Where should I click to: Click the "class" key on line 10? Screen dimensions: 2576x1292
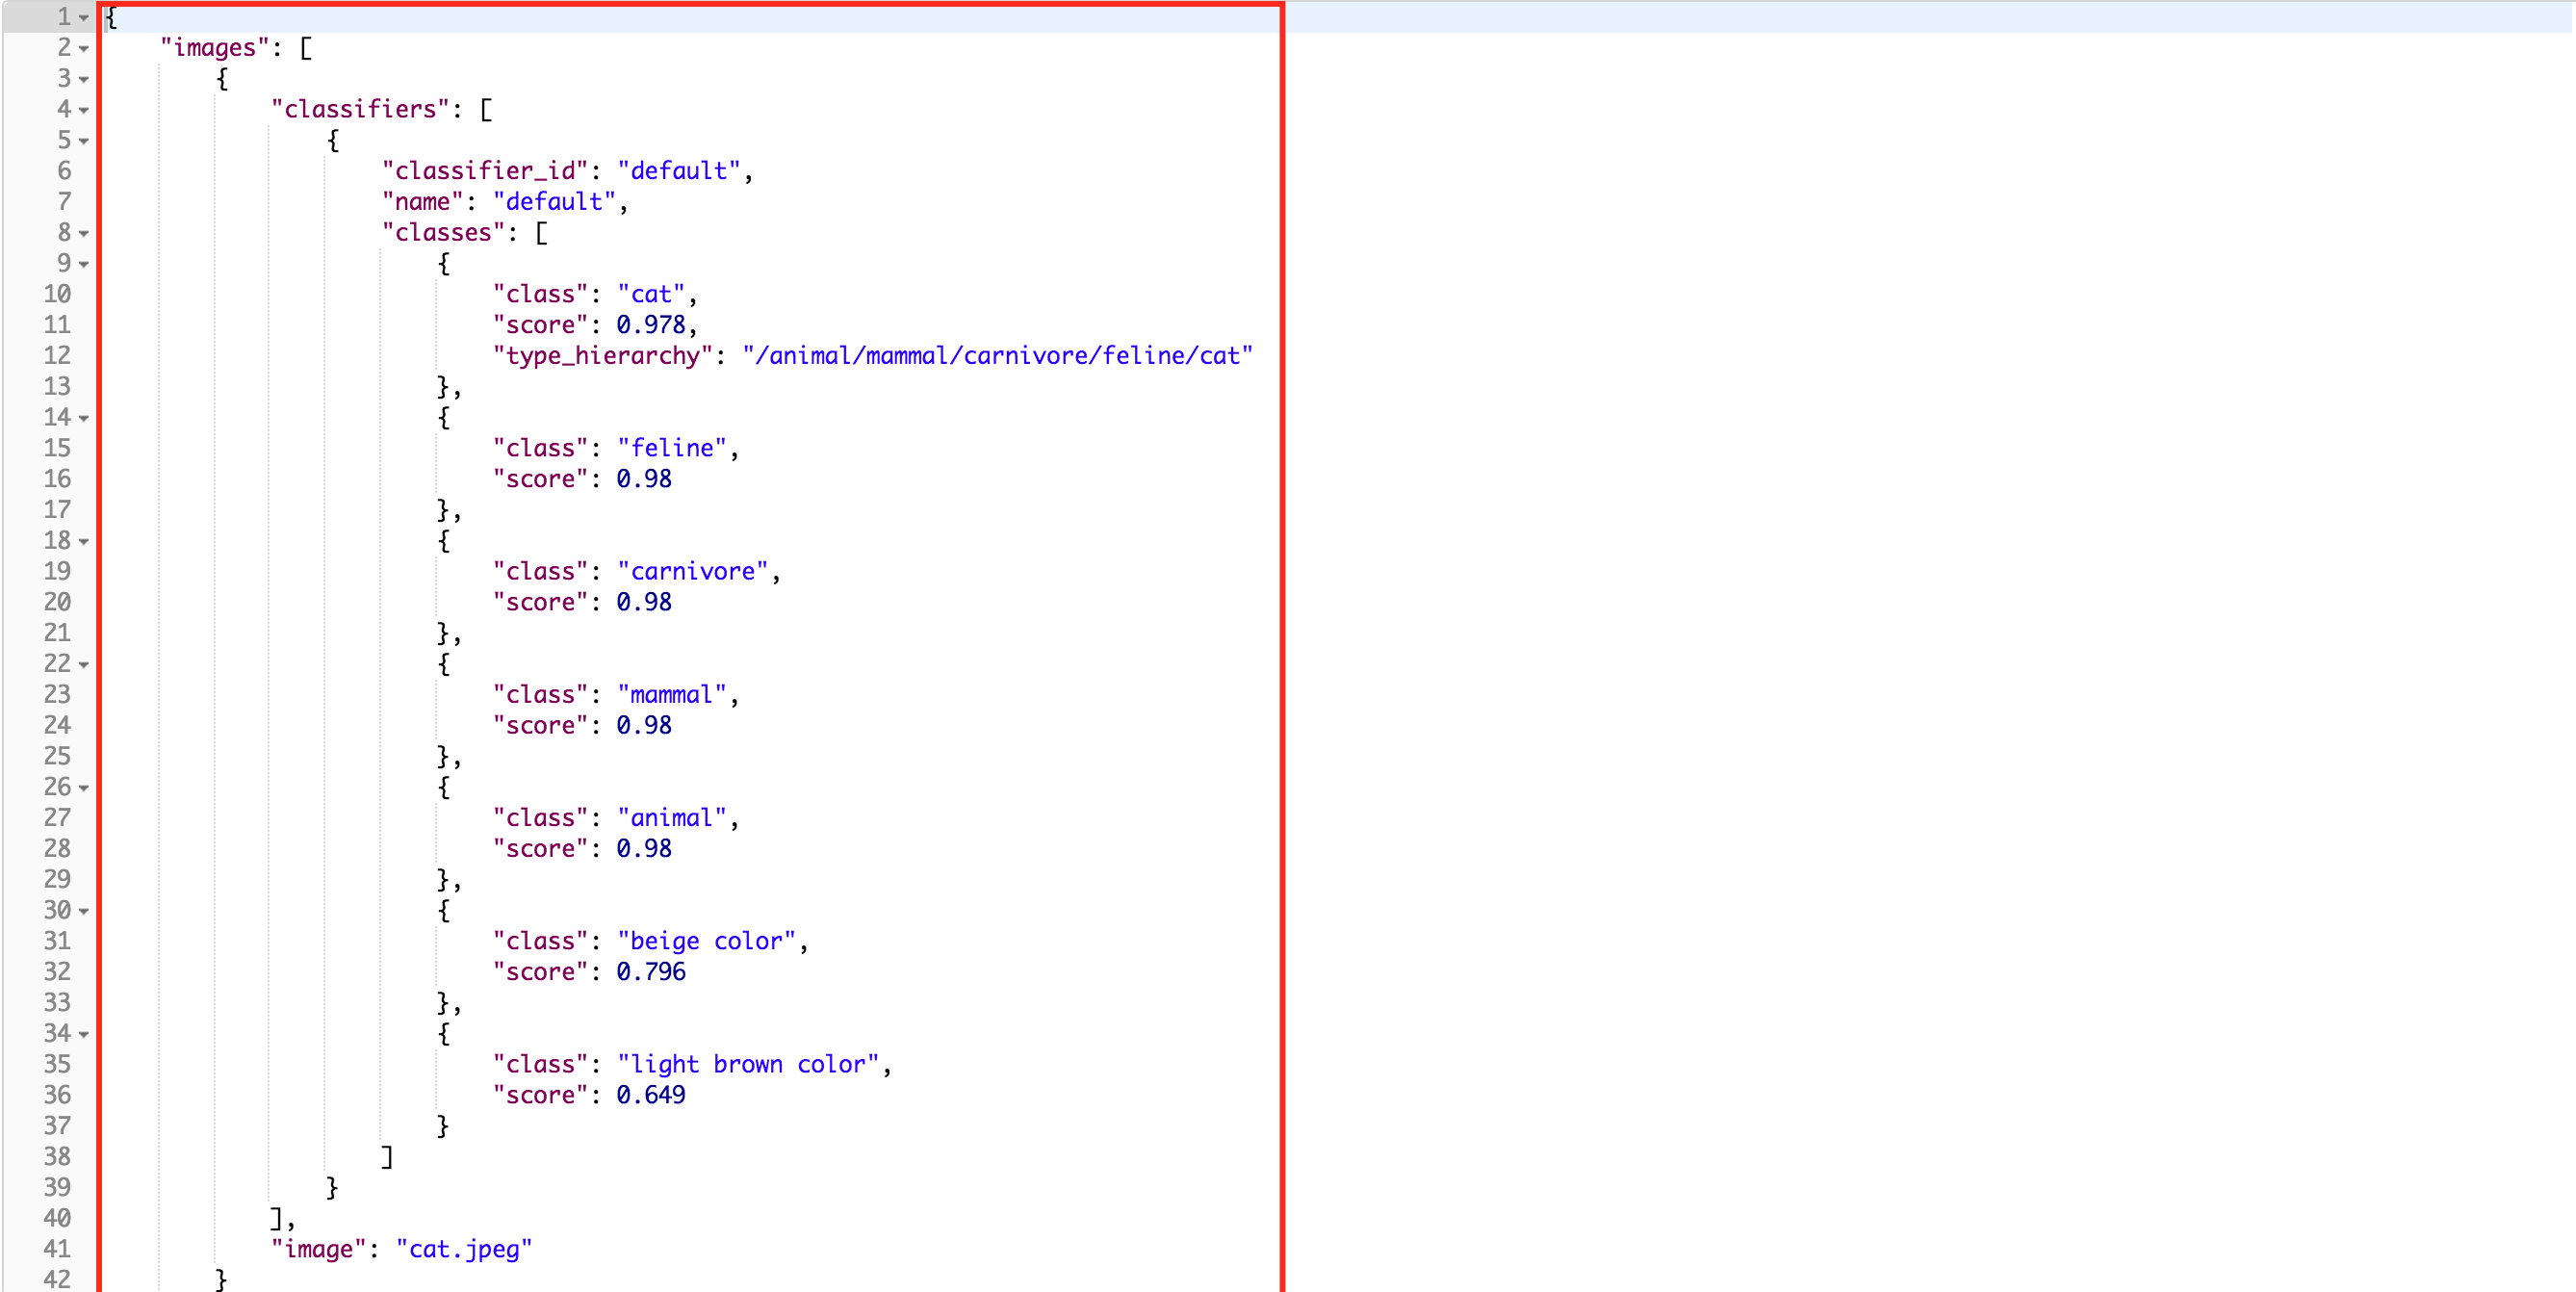coord(540,294)
